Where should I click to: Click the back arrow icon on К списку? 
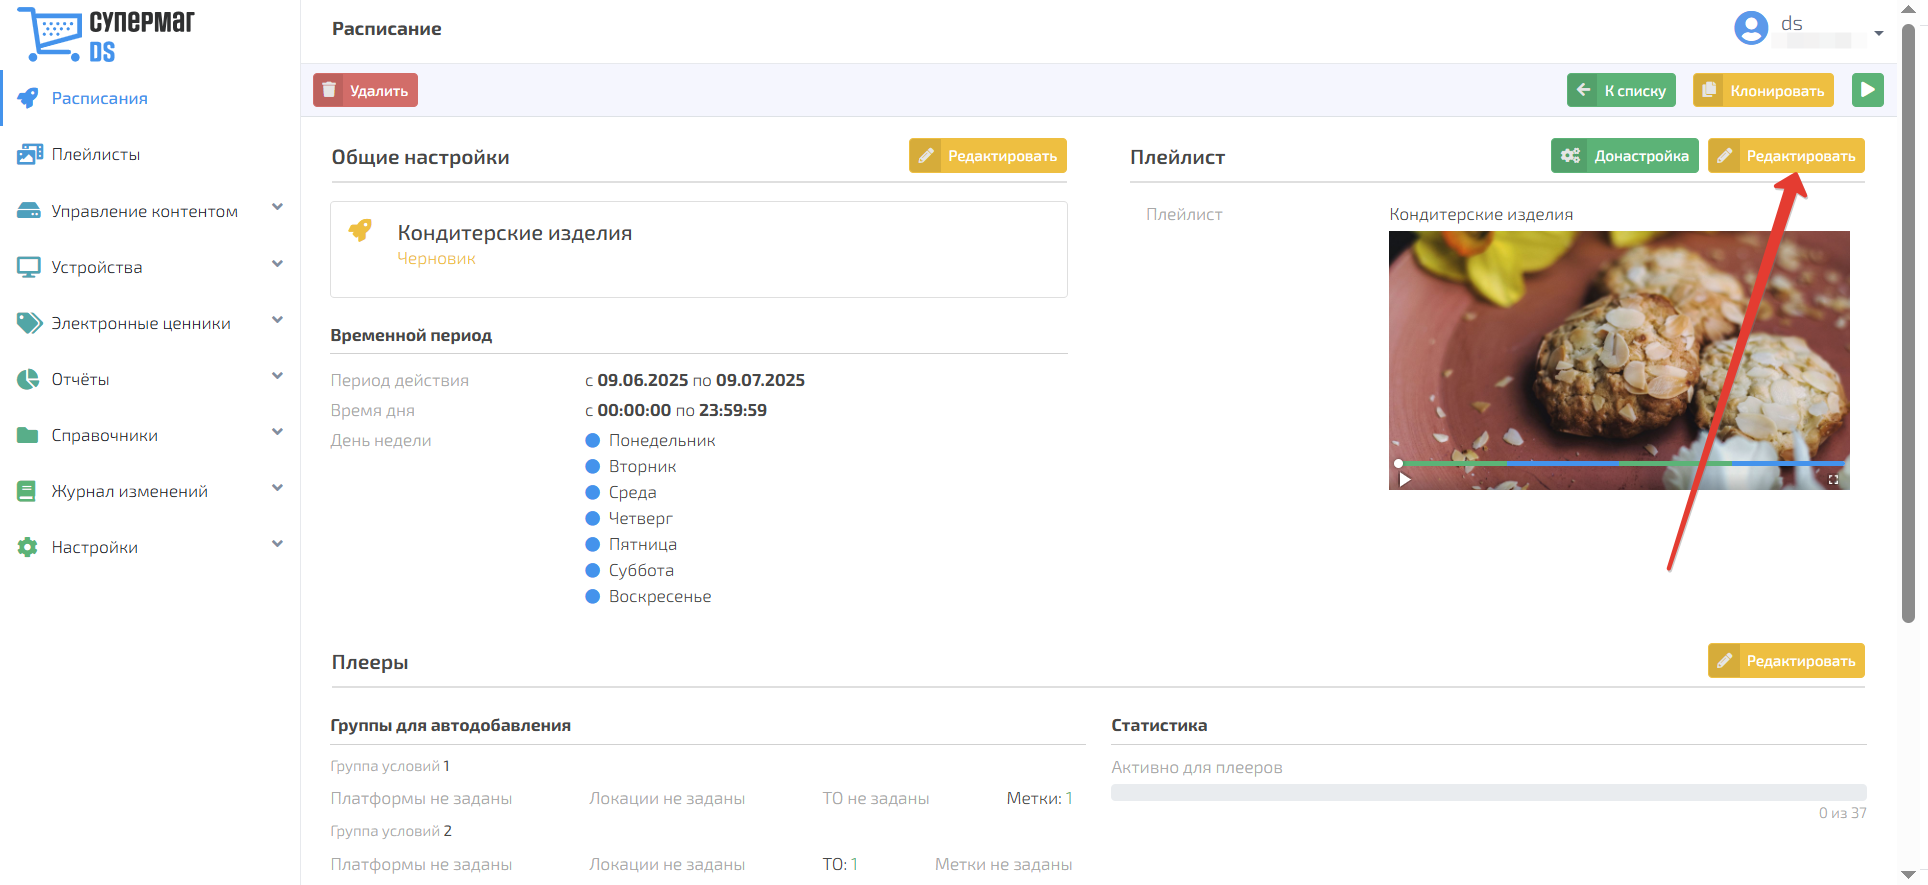pos(1583,90)
